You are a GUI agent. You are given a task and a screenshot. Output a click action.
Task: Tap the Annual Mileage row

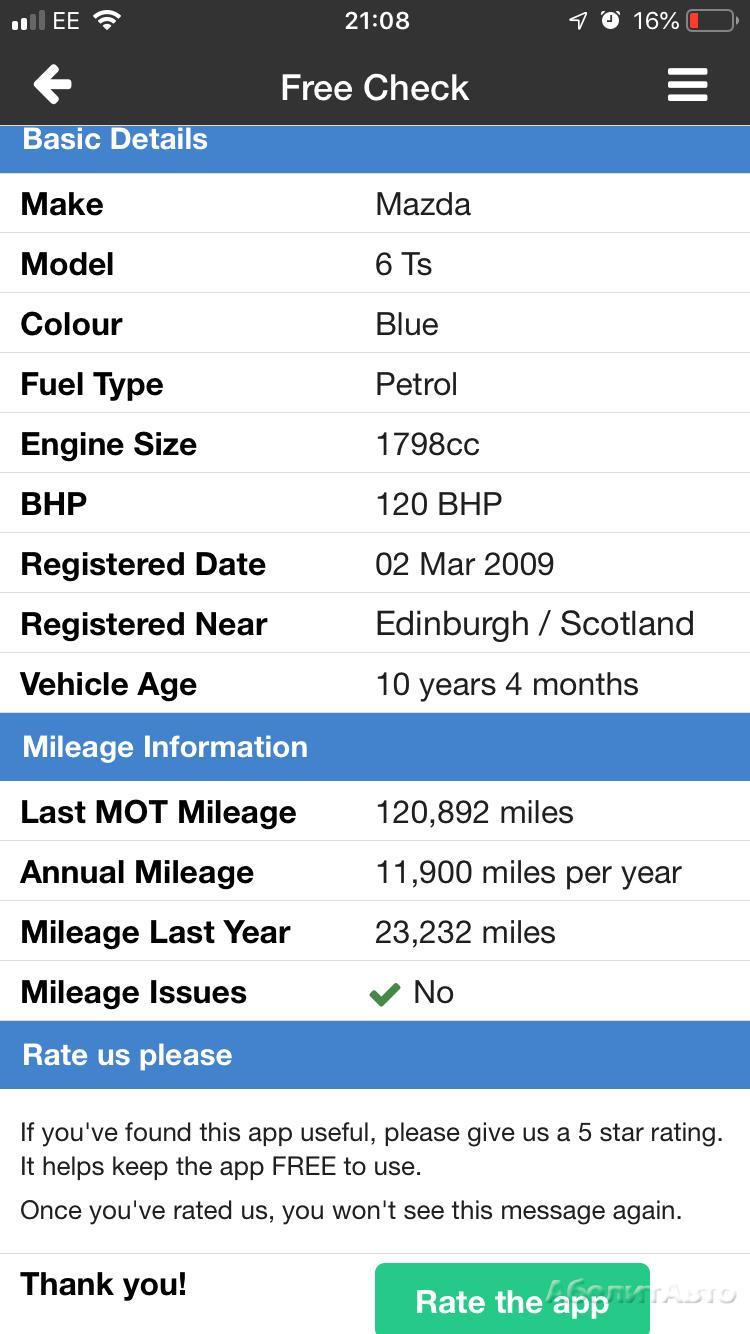(375, 872)
